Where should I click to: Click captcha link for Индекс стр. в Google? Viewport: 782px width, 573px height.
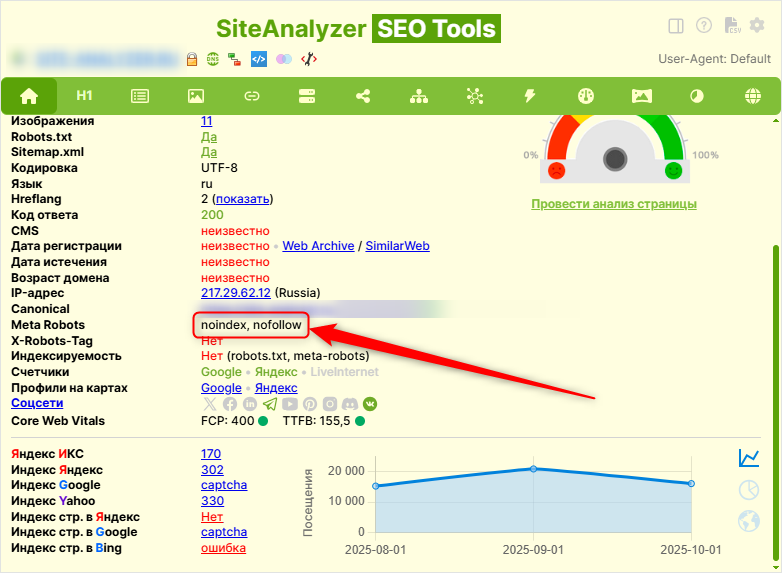224,532
